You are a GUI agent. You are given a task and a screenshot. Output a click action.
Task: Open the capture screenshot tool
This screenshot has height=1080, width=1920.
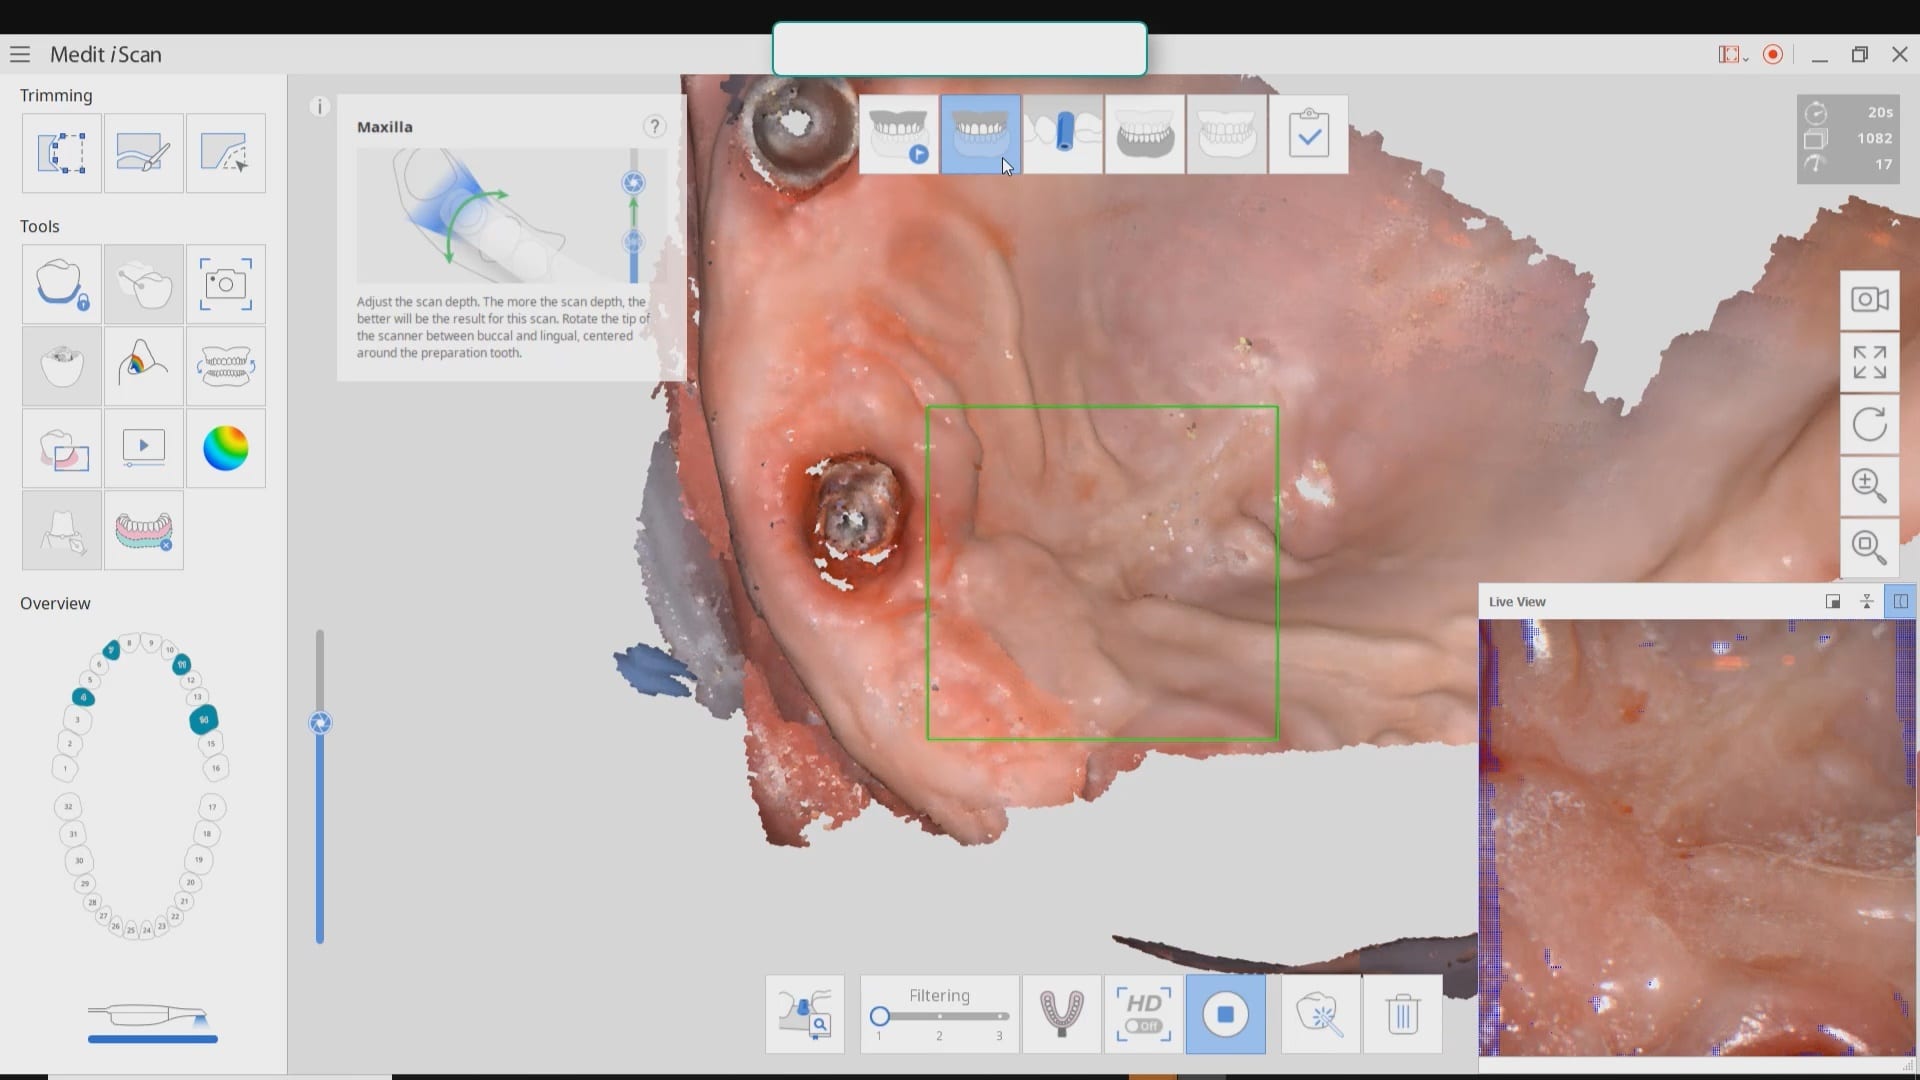(x=225, y=284)
